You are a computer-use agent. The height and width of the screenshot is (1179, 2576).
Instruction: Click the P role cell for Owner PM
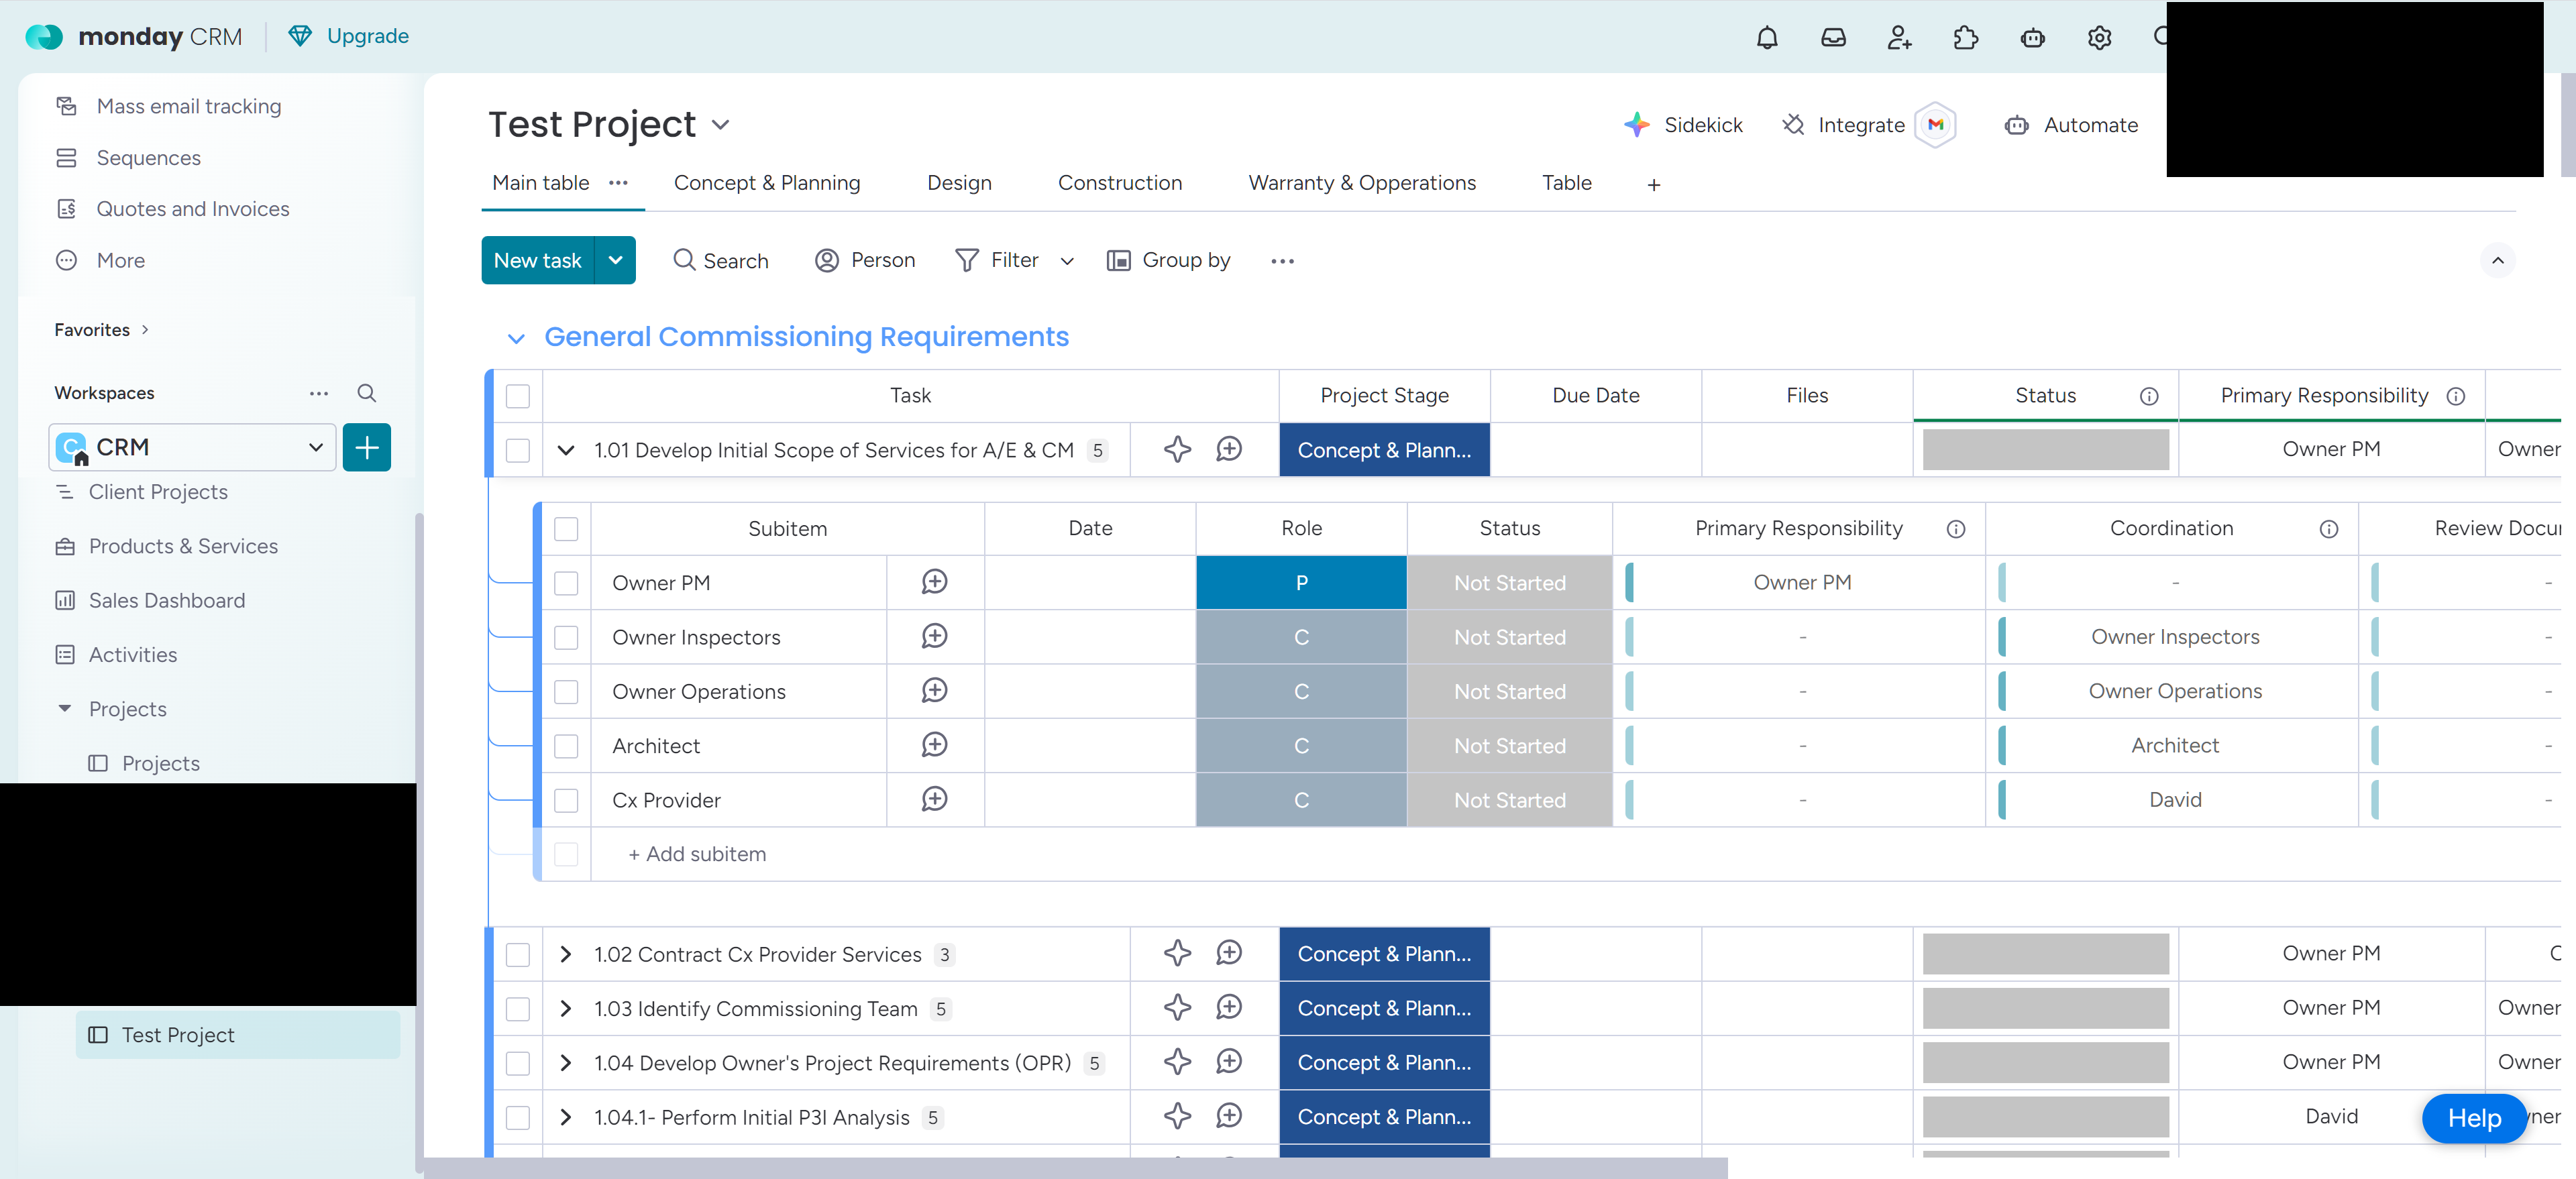coord(1301,583)
